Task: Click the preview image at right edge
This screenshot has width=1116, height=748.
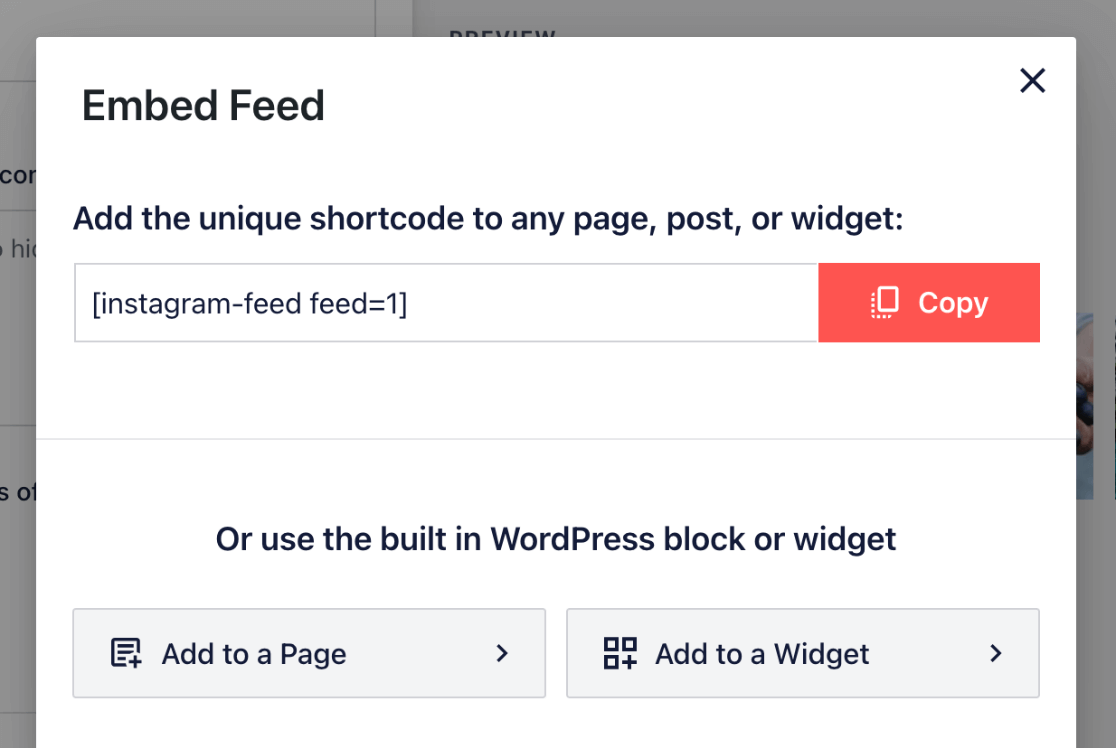Action: click(1096, 400)
